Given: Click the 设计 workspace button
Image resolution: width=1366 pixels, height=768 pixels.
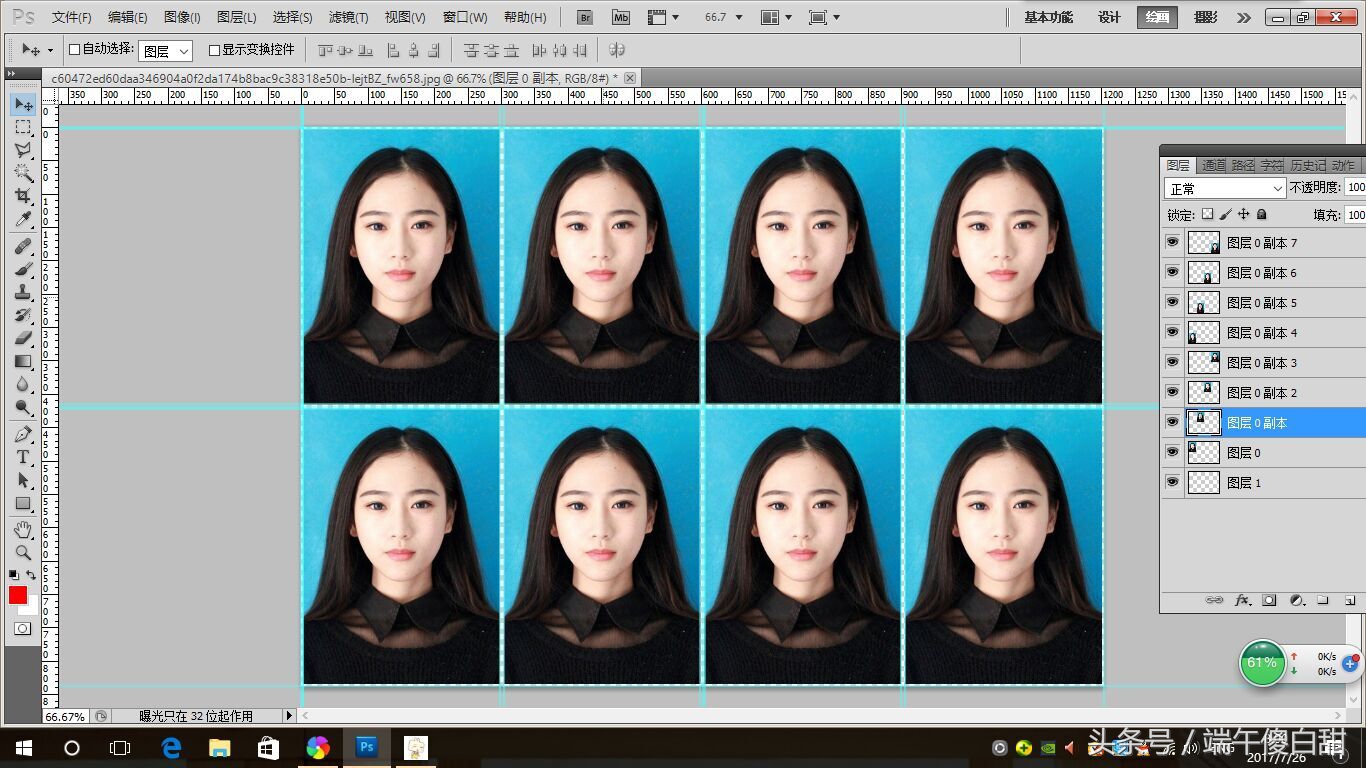Looking at the screenshot, I should coord(1109,17).
